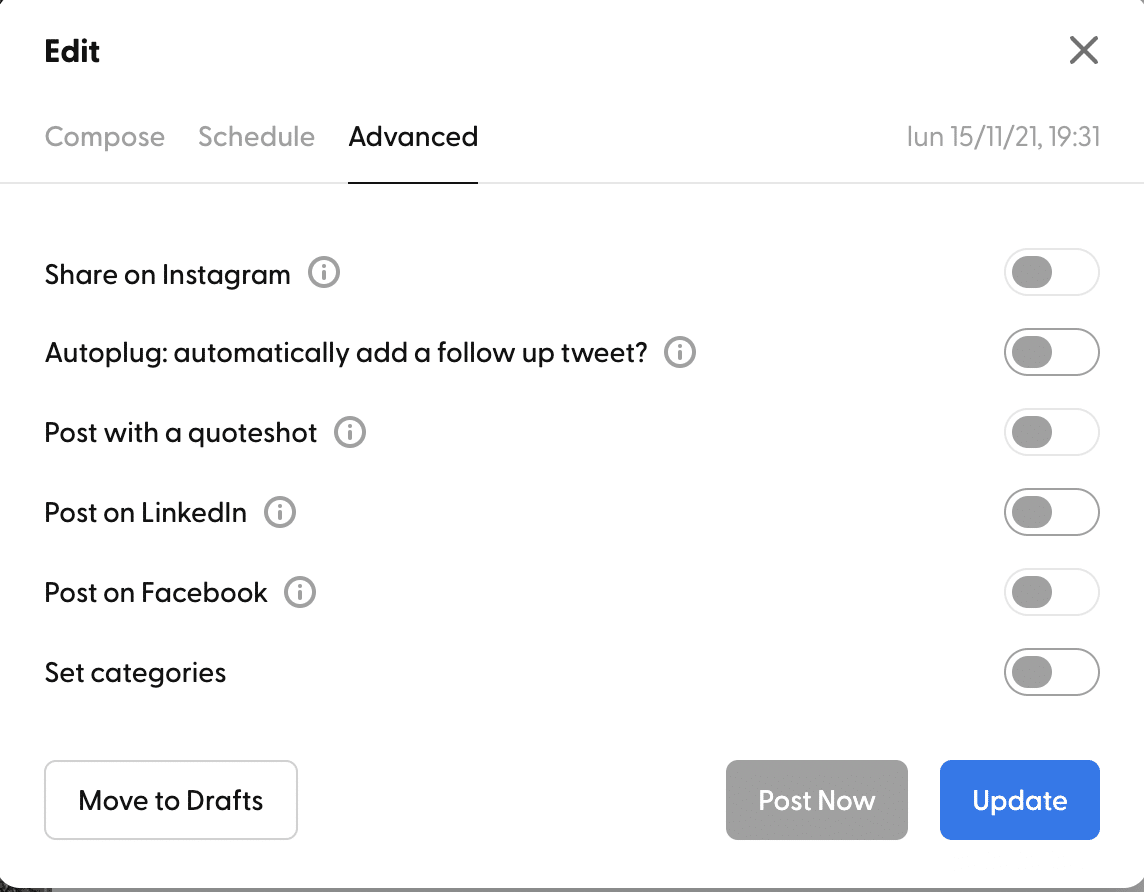Open info icon beside Share on Instagram
This screenshot has height=892, width=1144.
[324, 273]
